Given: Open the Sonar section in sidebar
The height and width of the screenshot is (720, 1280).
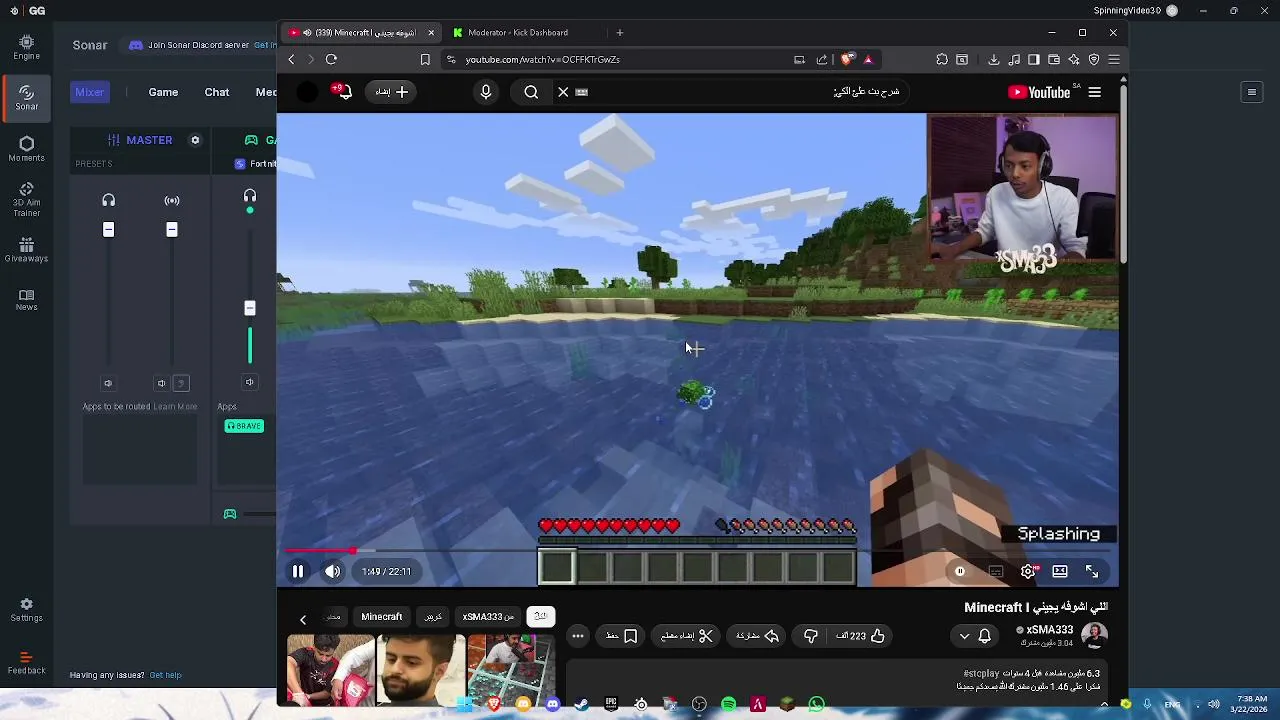Looking at the screenshot, I should tap(27, 98).
